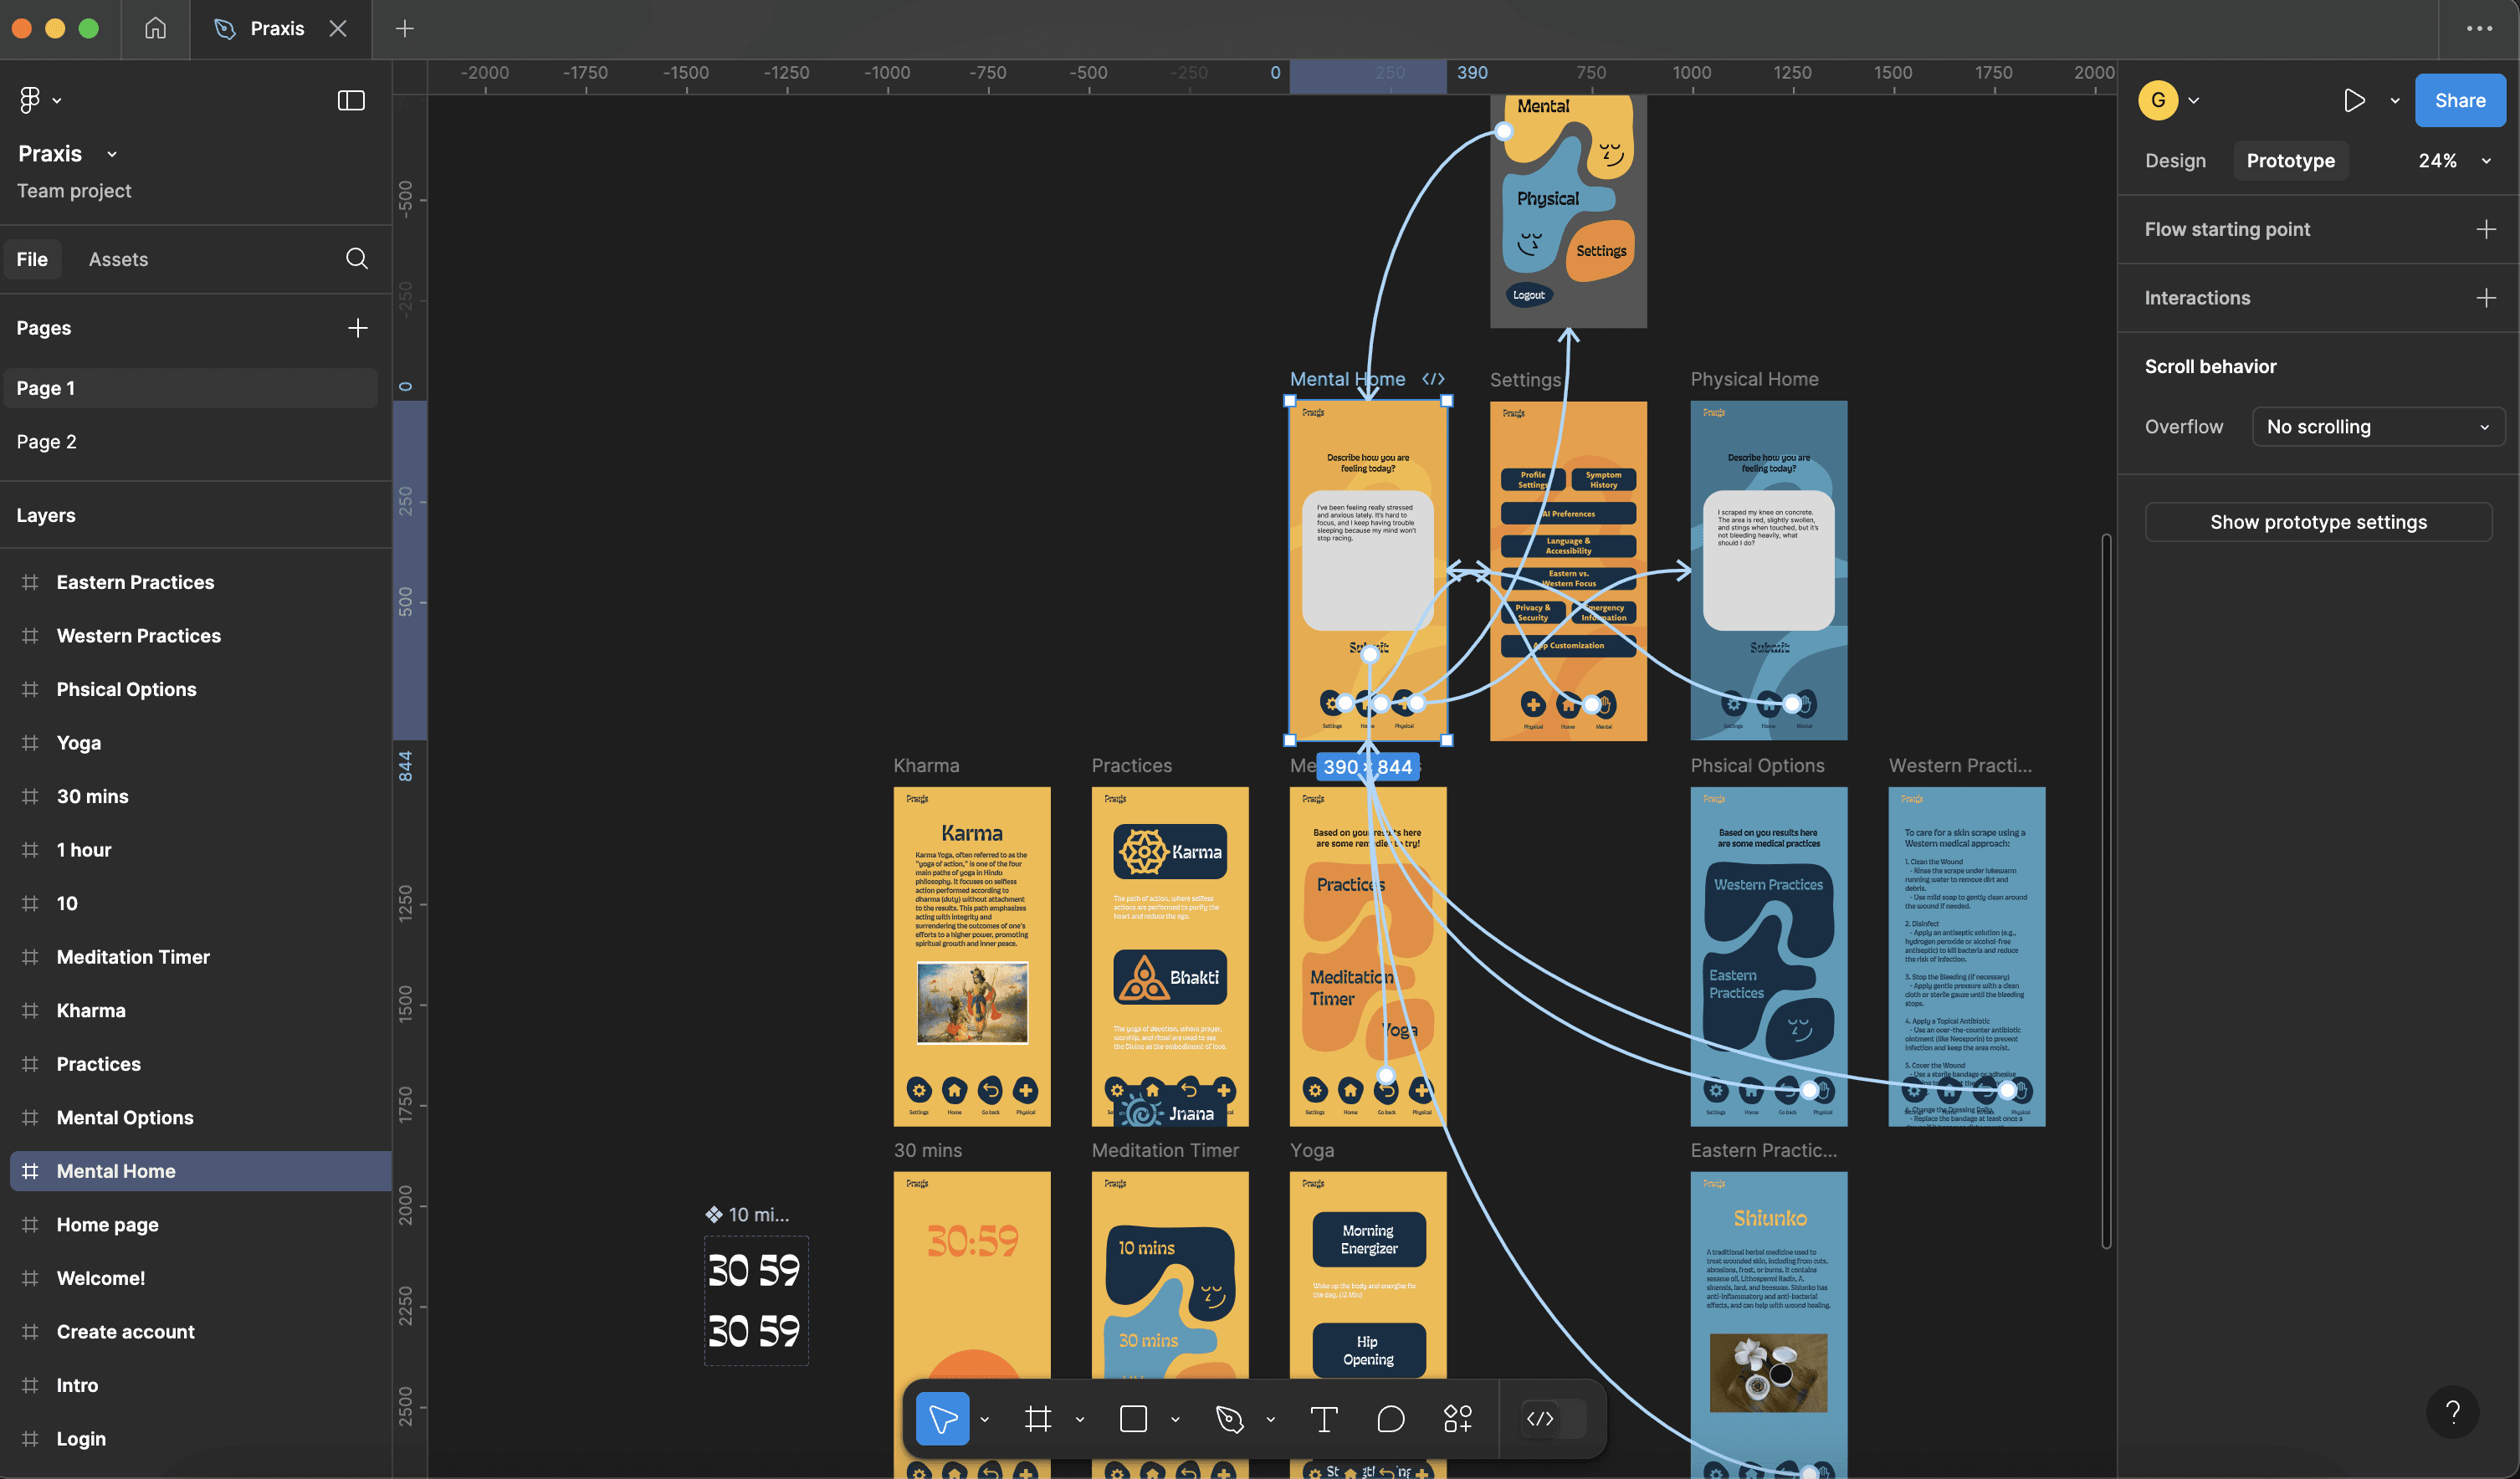2520x1479 pixels.
Task: Select the Comment tool
Action: coord(1390,1418)
